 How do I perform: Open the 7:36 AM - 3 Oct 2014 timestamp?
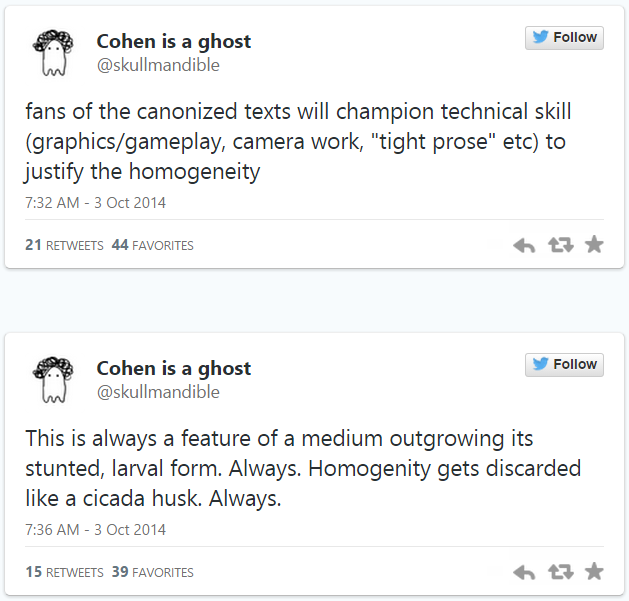point(95,529)
